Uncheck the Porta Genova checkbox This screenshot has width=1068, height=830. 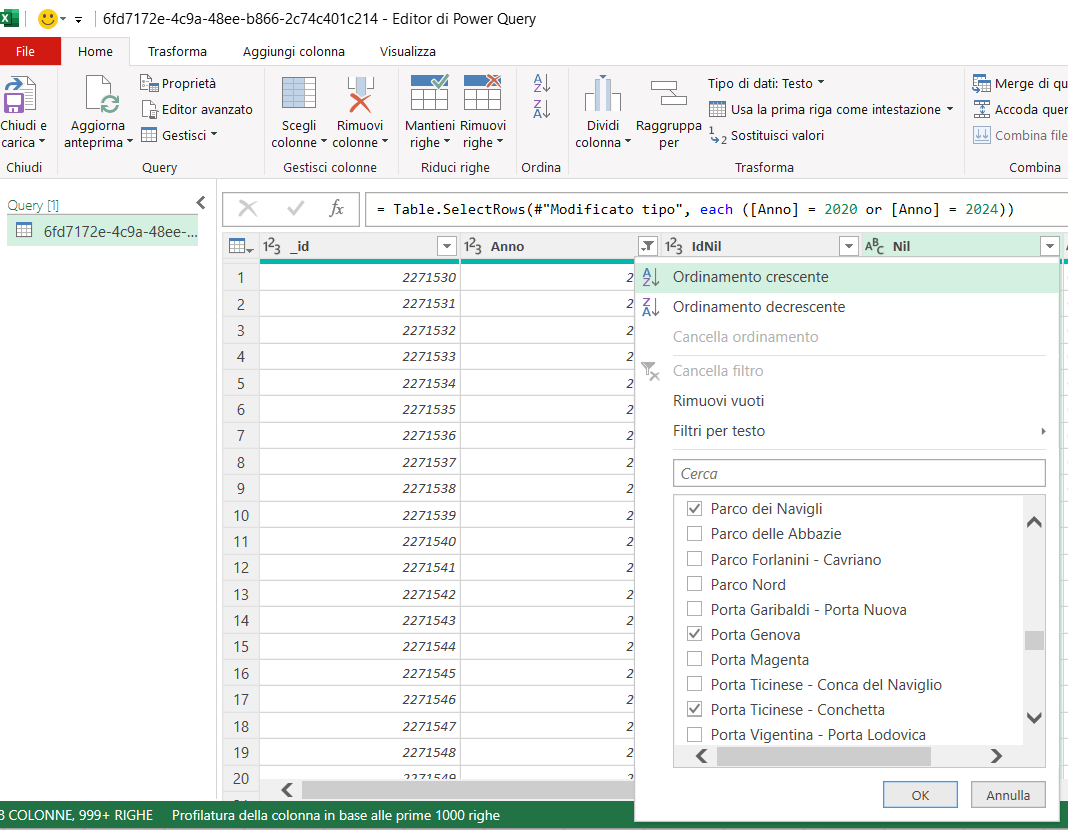pyautogui.click(x=694, y=635)
